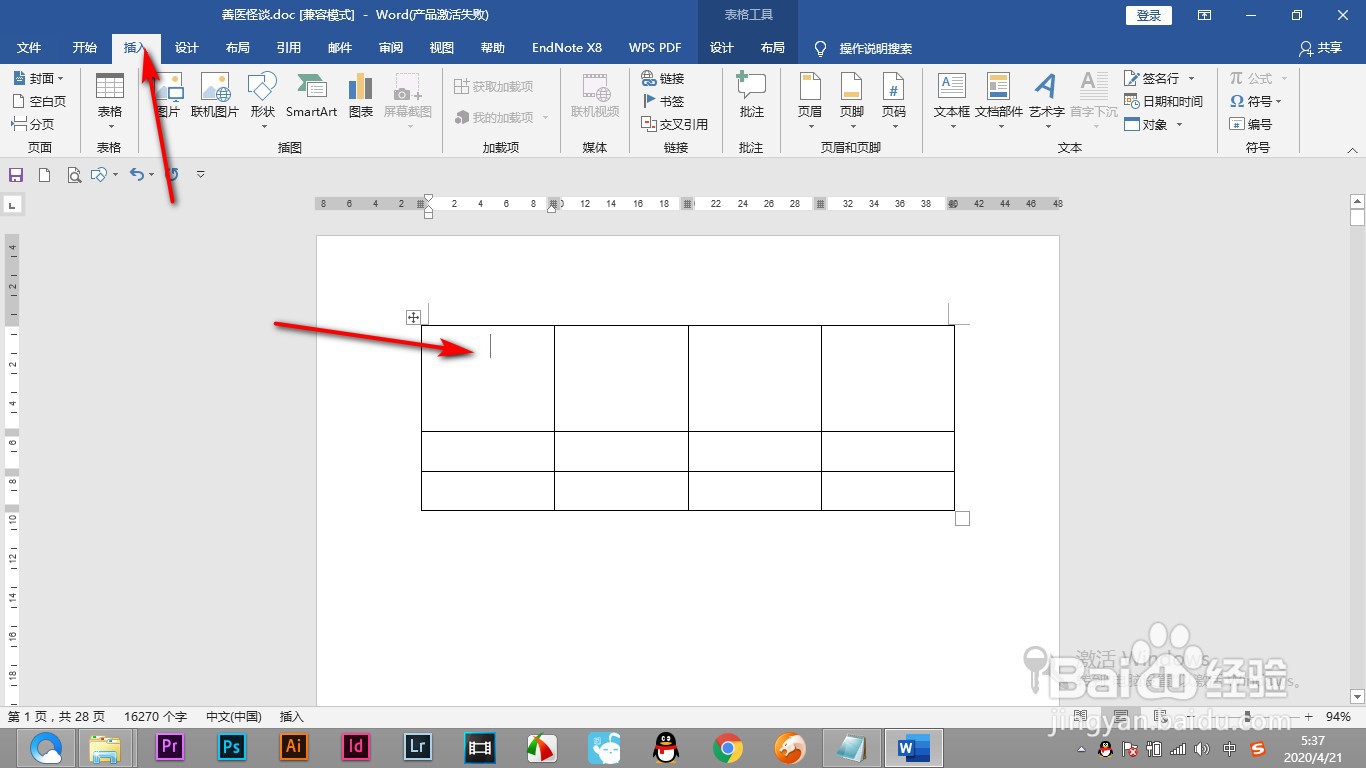Open the 页码 page number dropdown

[894, 100]
